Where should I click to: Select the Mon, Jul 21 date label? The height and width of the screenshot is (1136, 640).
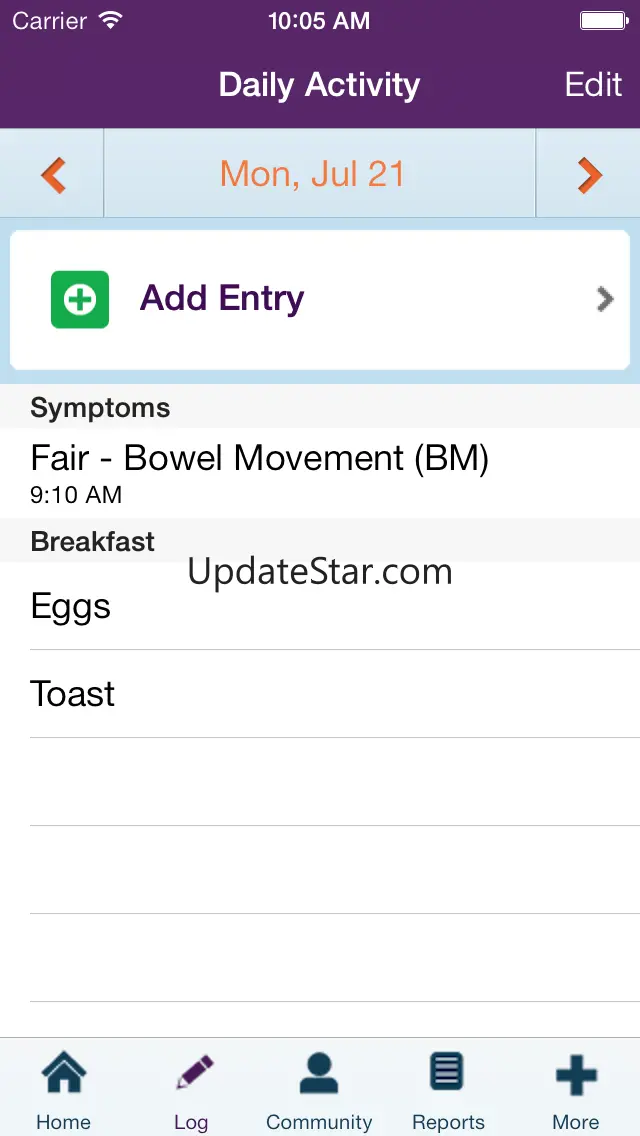pyautogui.click(x=312, y=174)
